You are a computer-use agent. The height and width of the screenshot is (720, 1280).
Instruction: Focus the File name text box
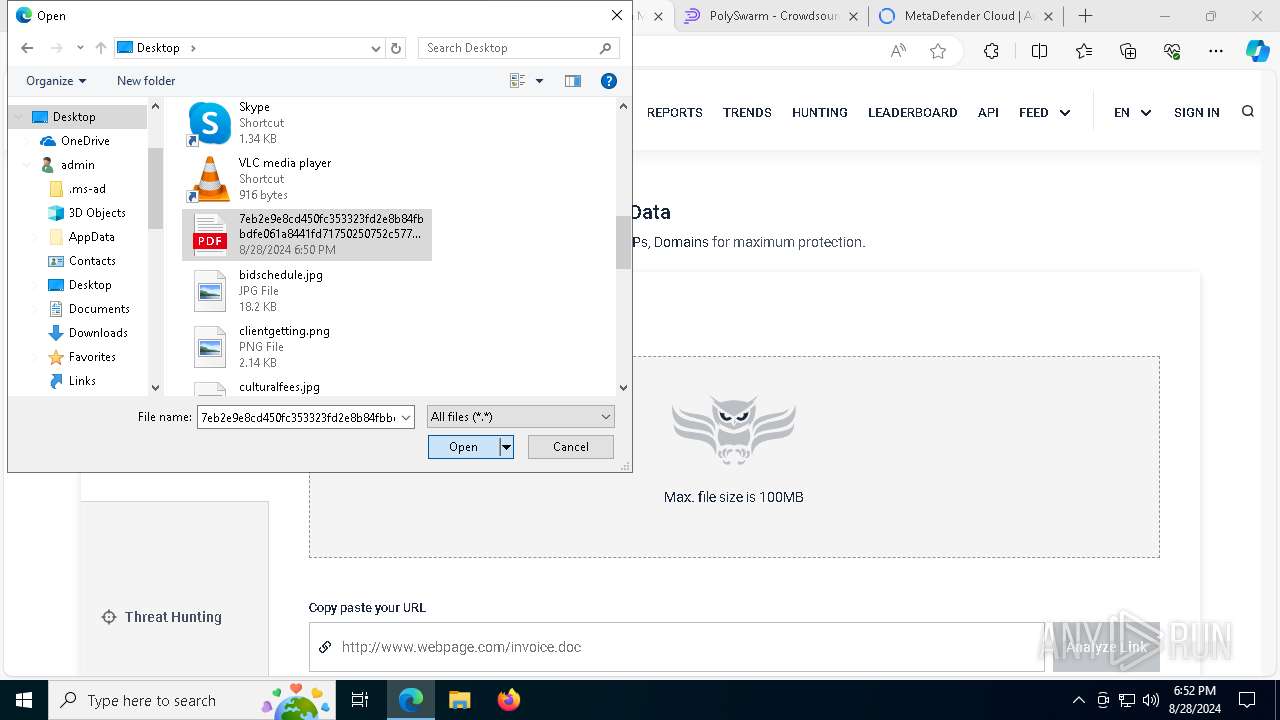point(298,417)
